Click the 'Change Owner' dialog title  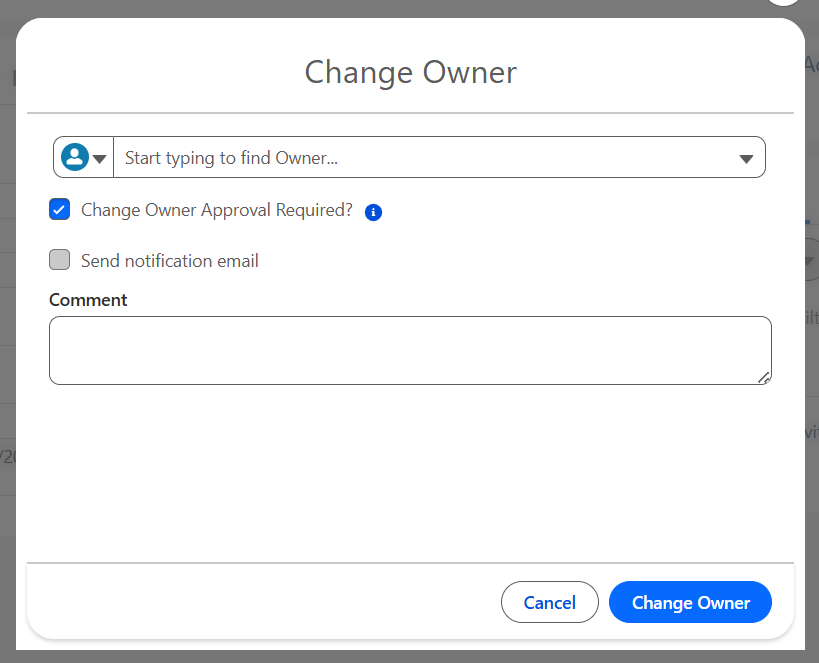[410, 72]
